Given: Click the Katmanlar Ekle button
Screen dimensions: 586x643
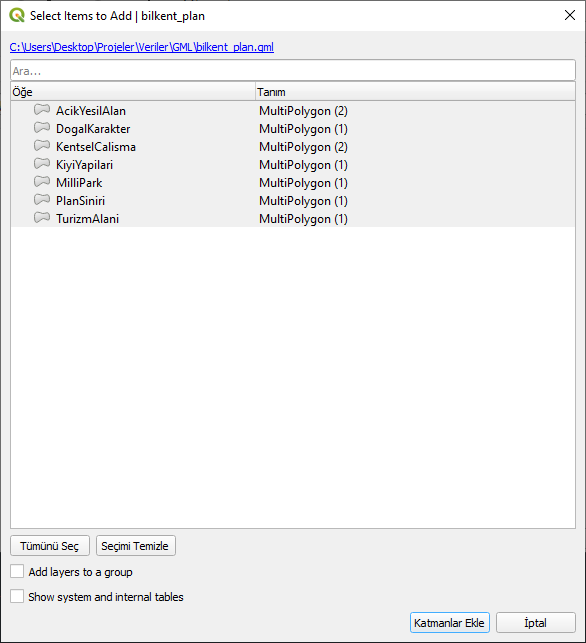Looking at the screenshot, I should point(449,623).
